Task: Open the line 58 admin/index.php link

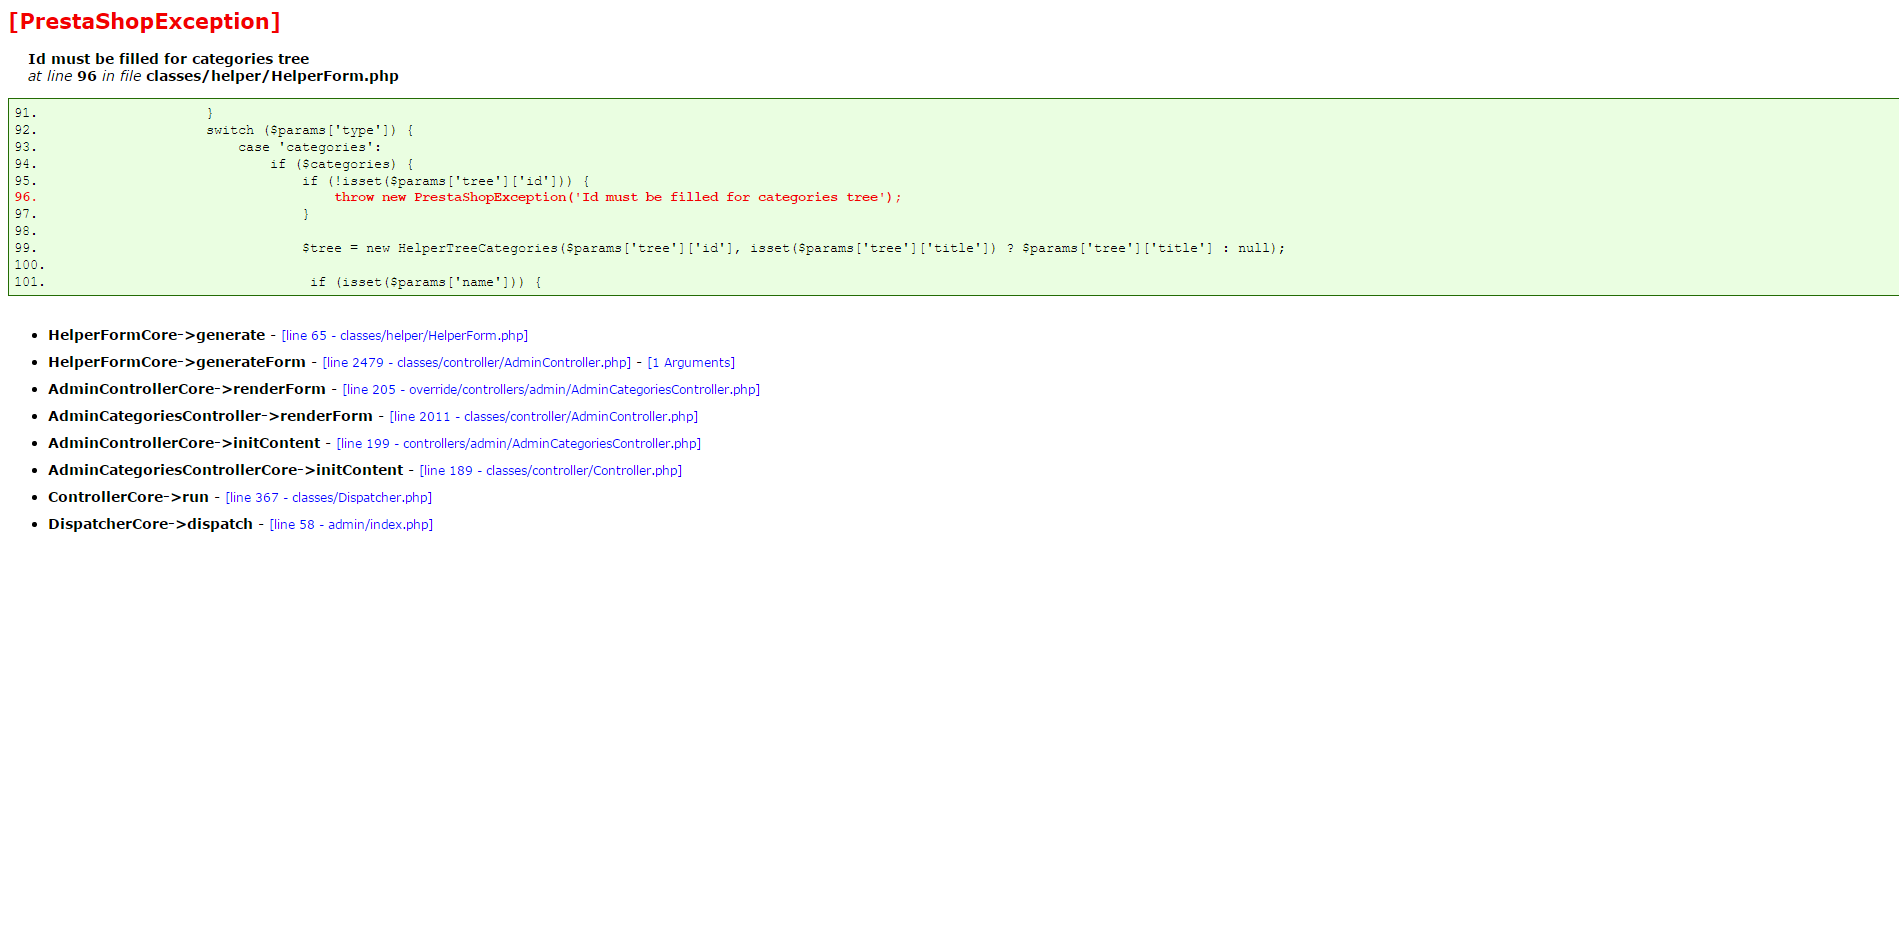Action: 351,525
